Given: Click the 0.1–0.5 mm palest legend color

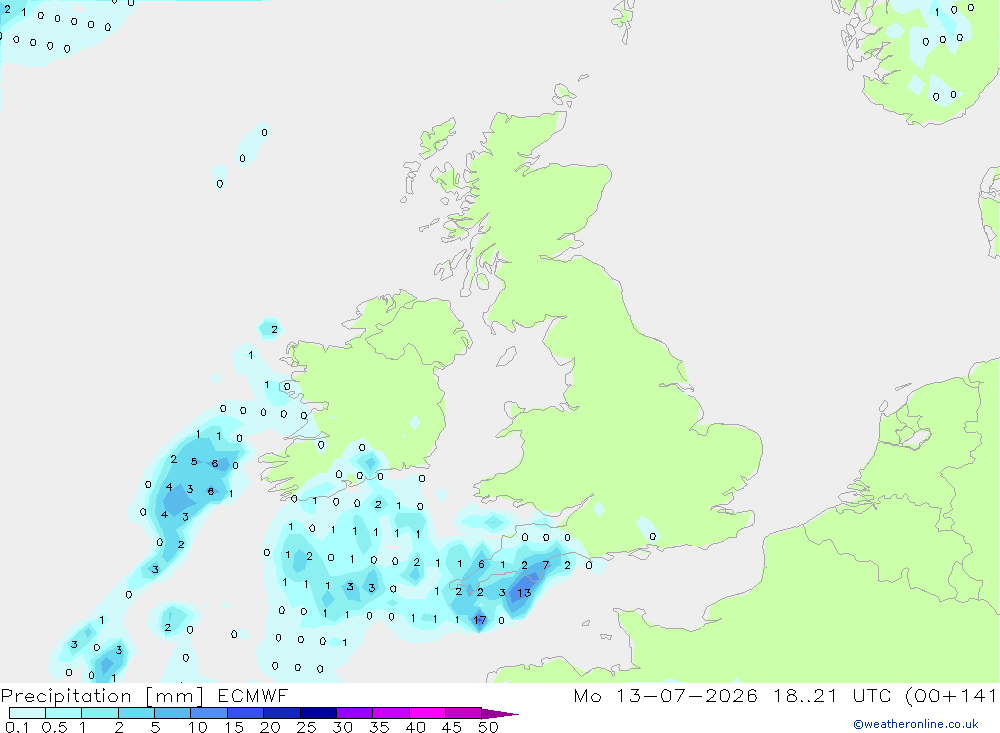Looking at the screenshot, I should tap(27, 713).
